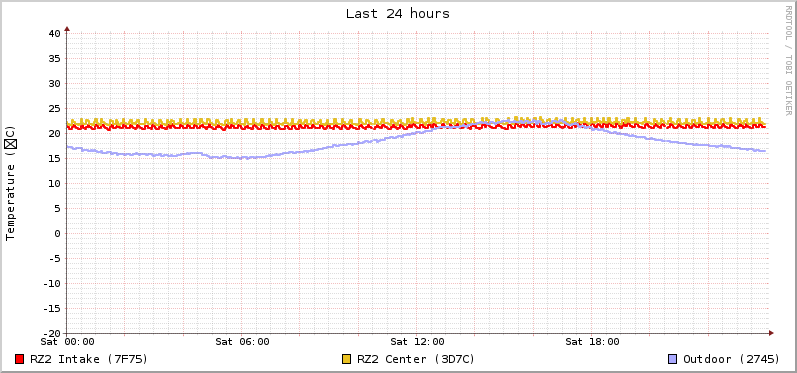797x373 pixels.
Task: Click the 'Sat 12:00' x-axis label
Action: click(417, 341)
